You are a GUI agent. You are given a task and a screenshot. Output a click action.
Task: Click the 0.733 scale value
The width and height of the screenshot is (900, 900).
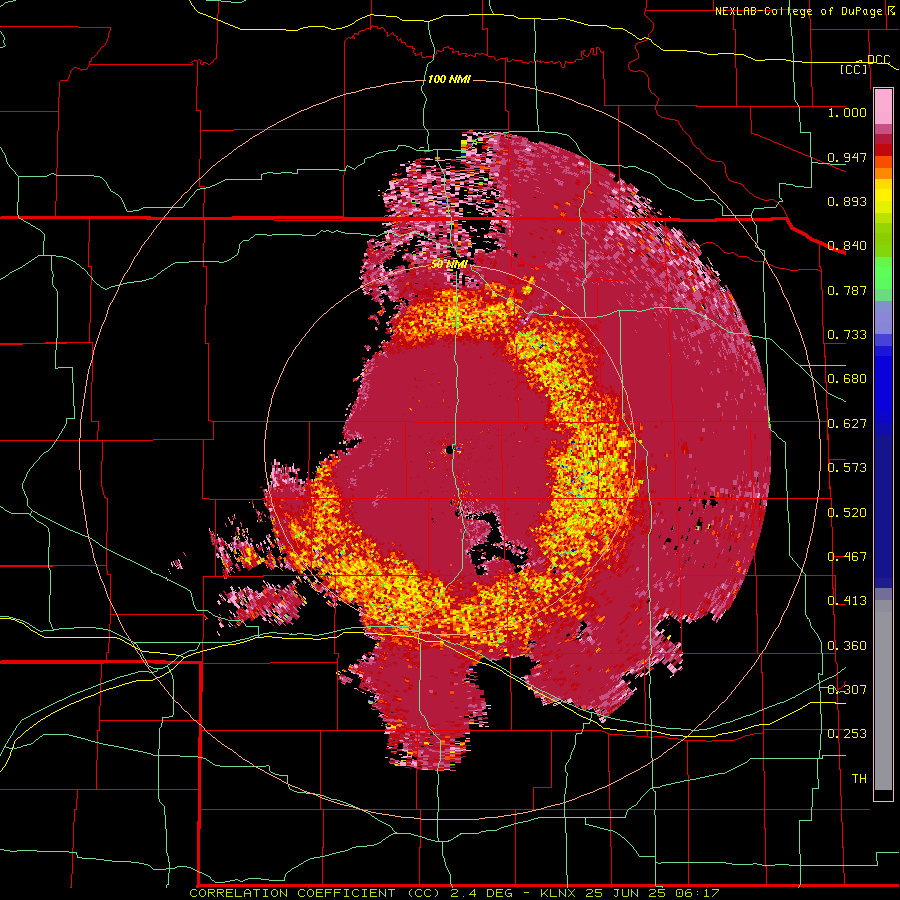pos(847,335)
